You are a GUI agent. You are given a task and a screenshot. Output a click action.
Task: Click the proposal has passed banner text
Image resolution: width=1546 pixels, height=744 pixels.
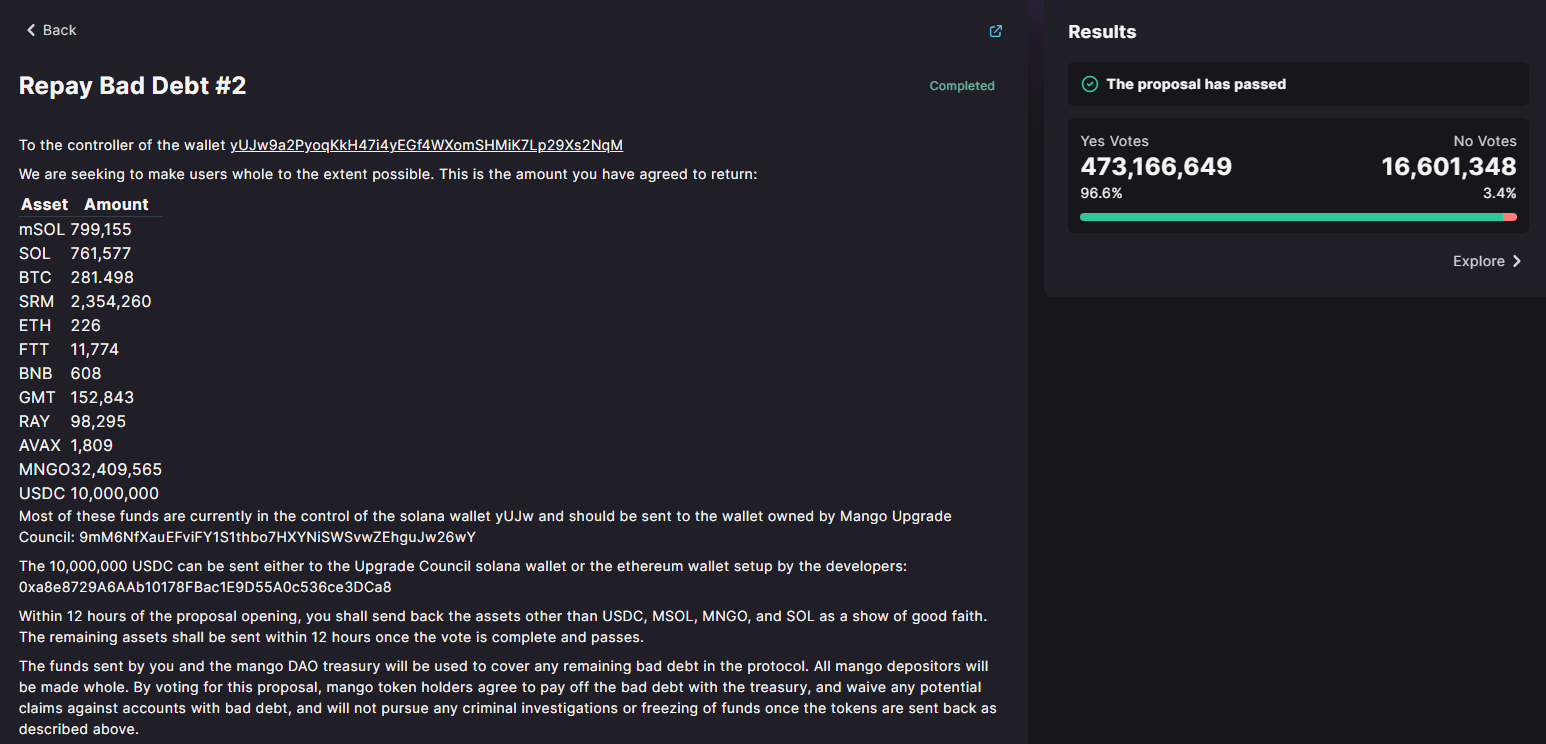(x=1196, y=84)
